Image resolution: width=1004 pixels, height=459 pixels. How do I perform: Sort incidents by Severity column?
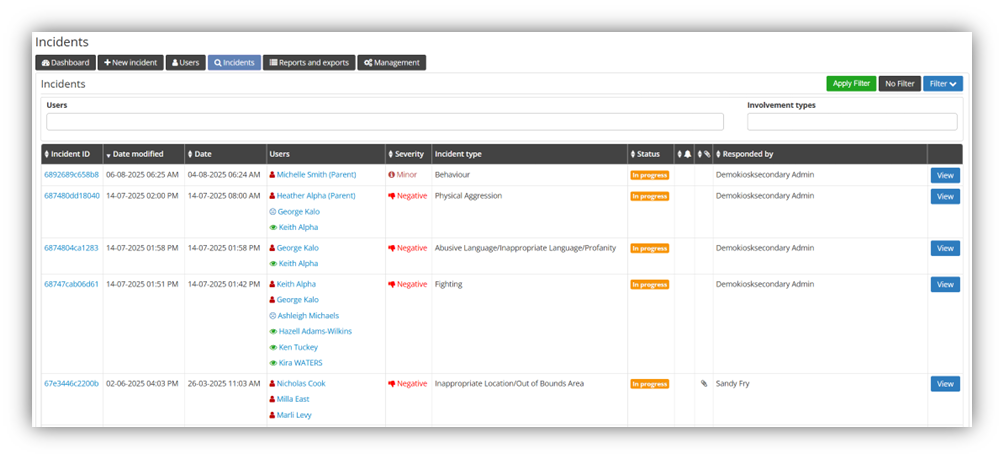[x=409, y=154]
